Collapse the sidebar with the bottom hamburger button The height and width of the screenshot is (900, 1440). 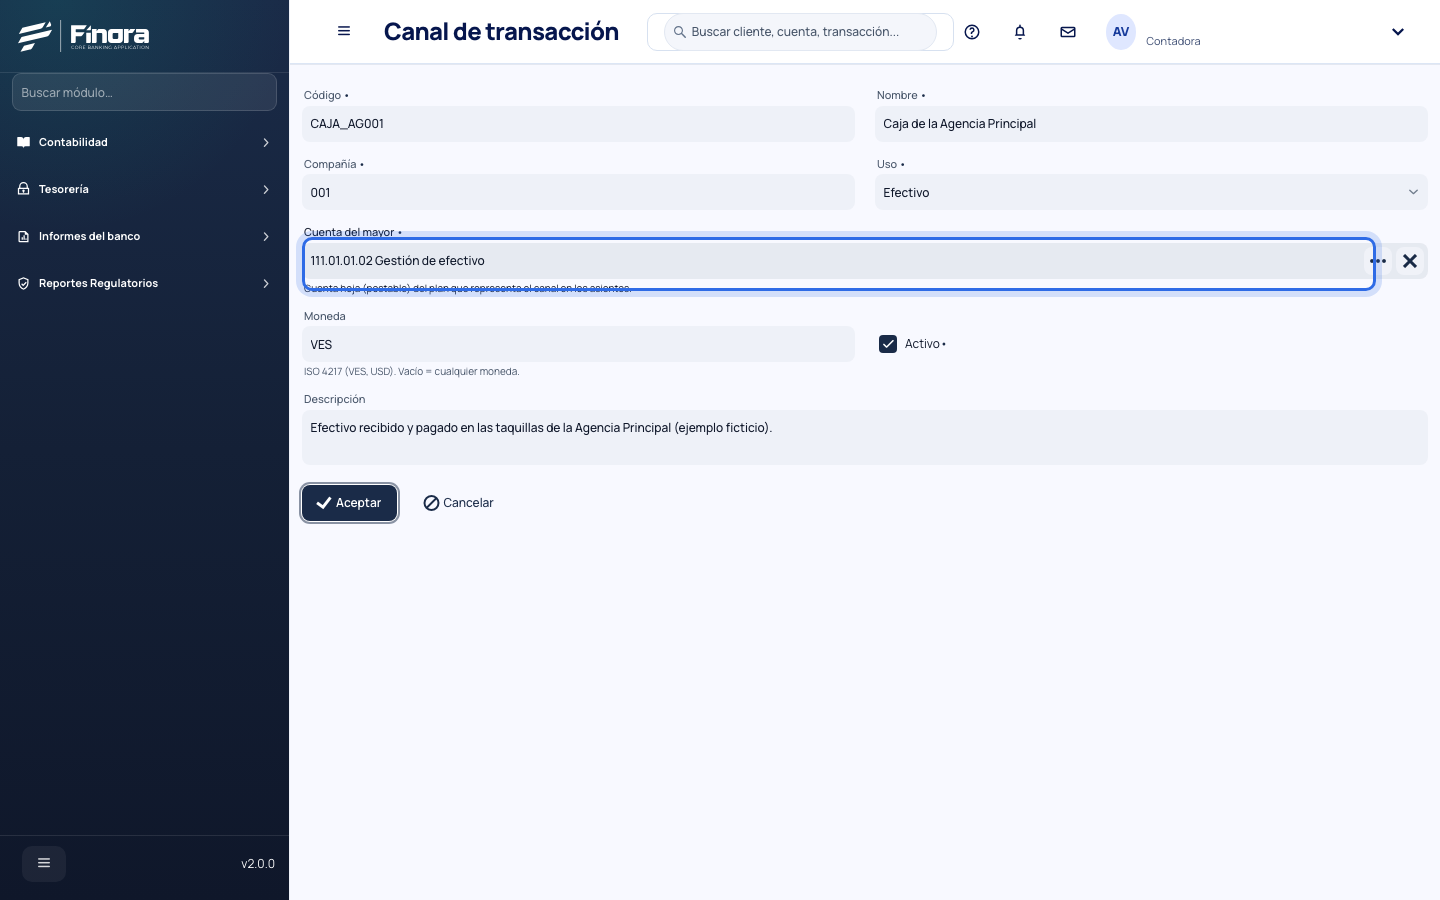click(44, 863)
